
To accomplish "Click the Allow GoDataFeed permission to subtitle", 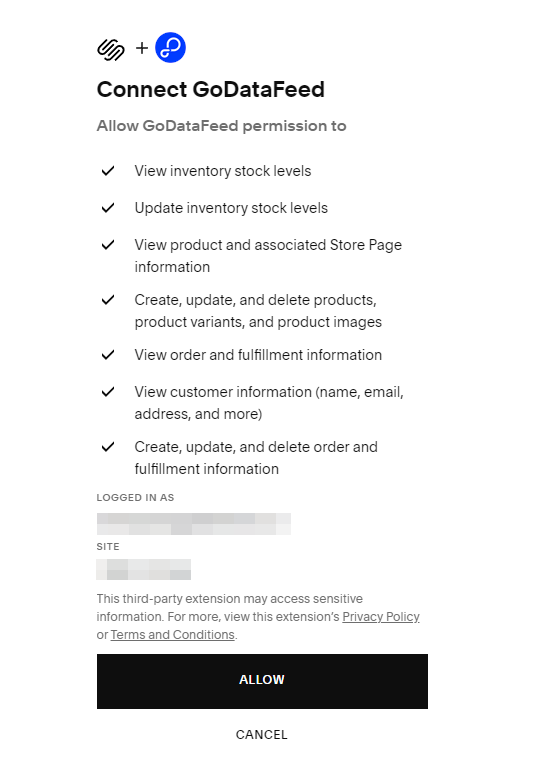I will coord(221,126).
